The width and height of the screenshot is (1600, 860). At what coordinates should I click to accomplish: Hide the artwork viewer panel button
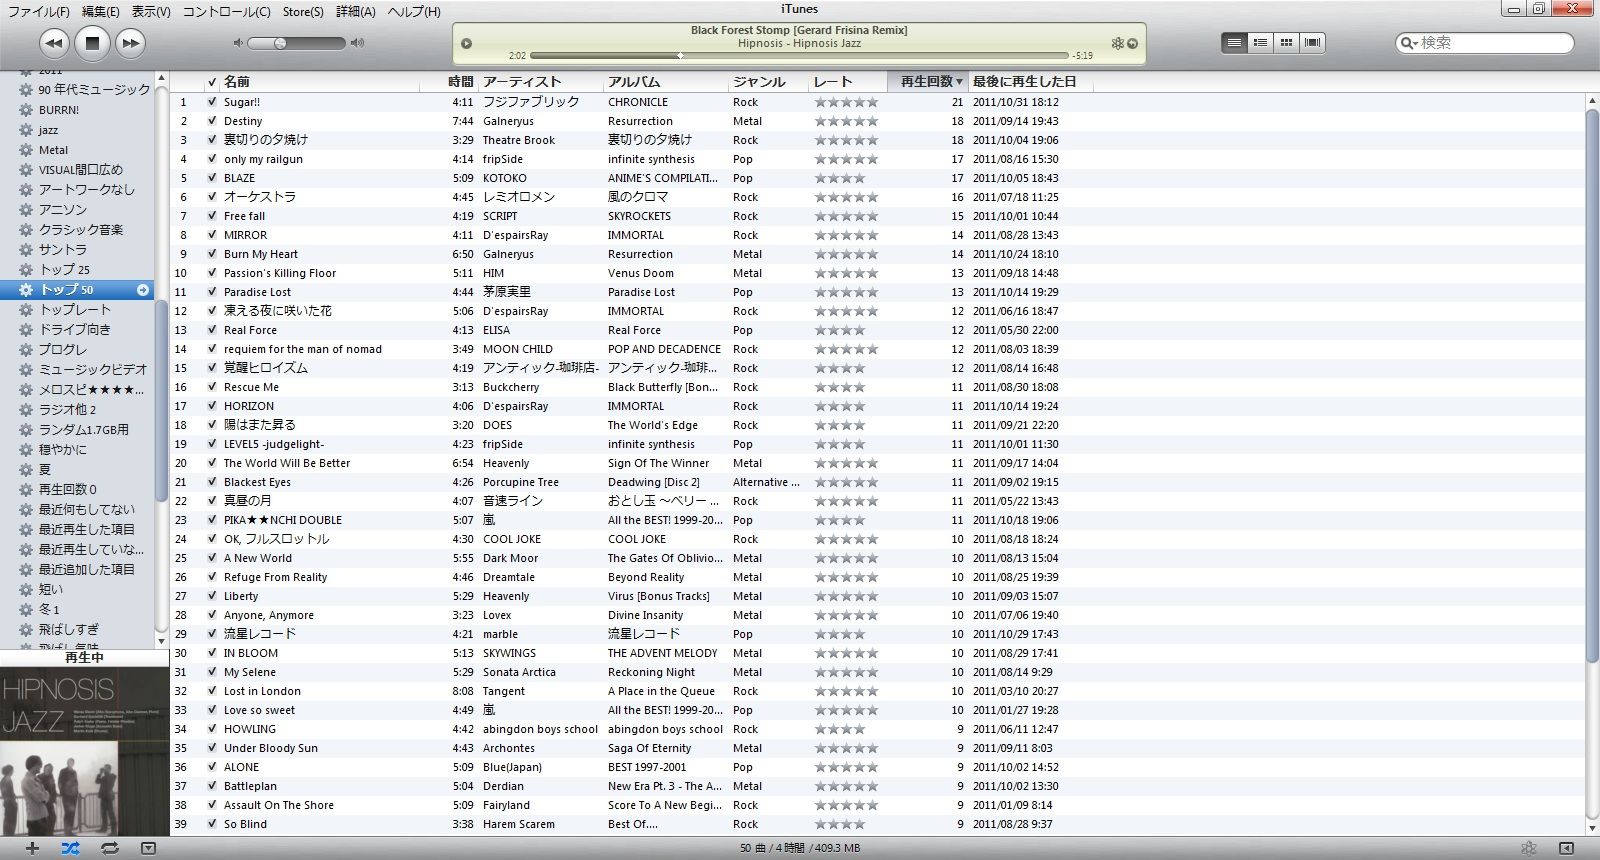pos(148,848)
